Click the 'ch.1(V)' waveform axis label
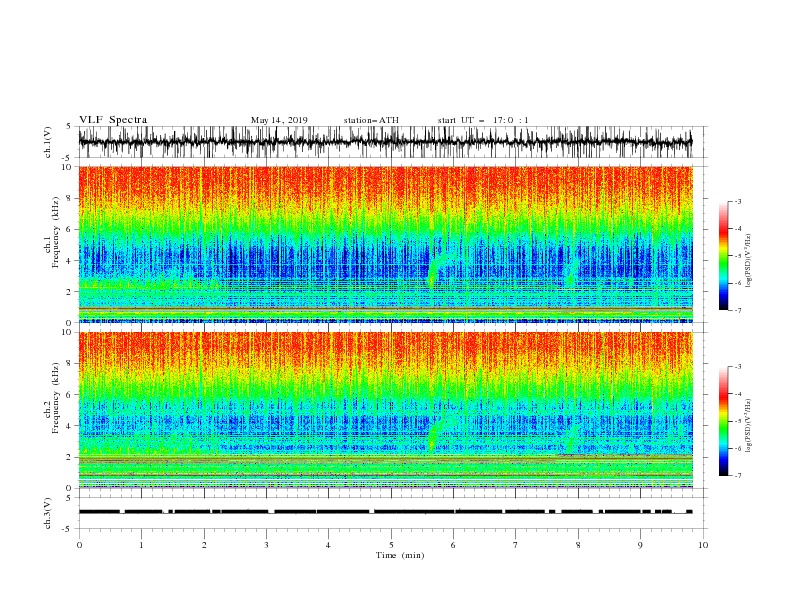The width and height of the screenshot is (792, 612). [48, 141]
